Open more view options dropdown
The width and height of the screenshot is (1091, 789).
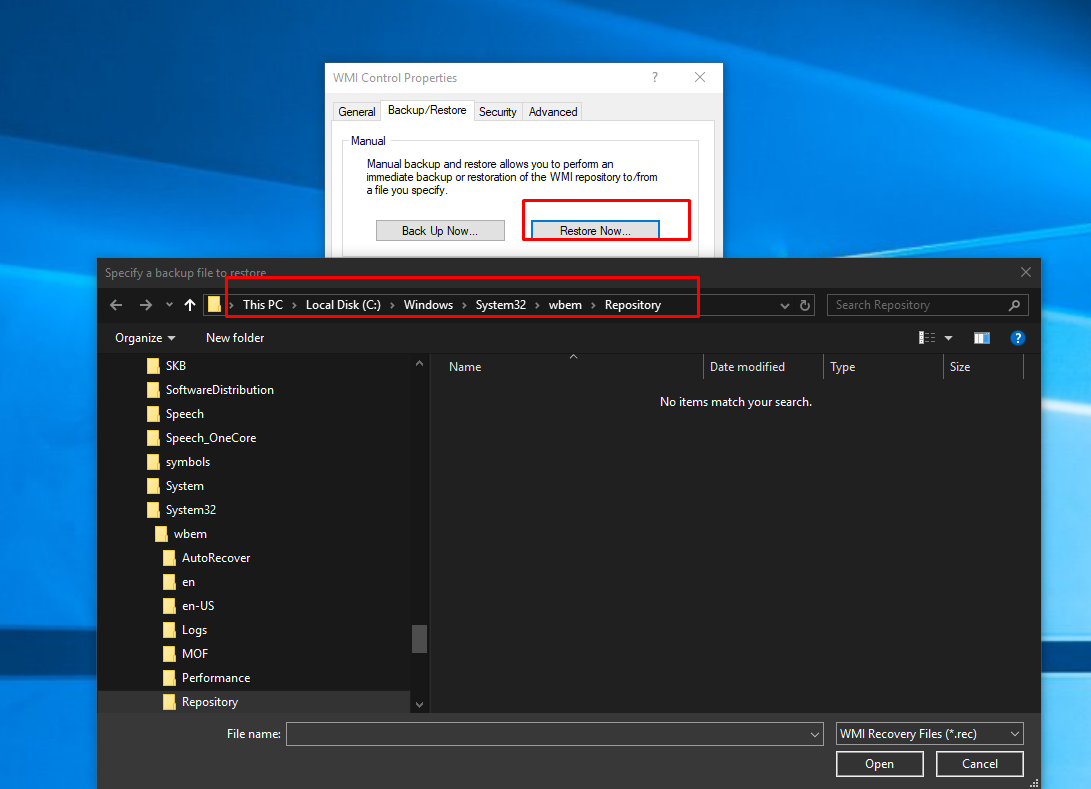click(x=948, y=338)
